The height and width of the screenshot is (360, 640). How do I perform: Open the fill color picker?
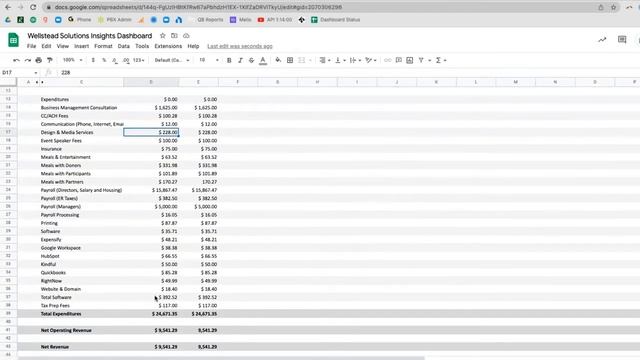(x=278, y=60)
